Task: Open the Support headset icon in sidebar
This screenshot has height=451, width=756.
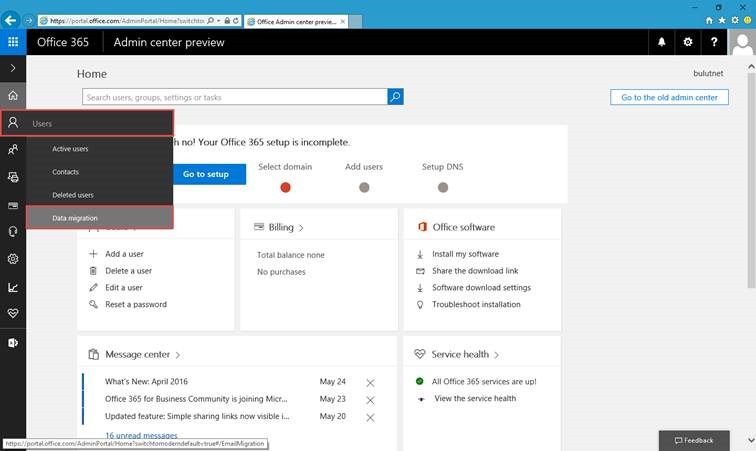Action: point(13,232)
